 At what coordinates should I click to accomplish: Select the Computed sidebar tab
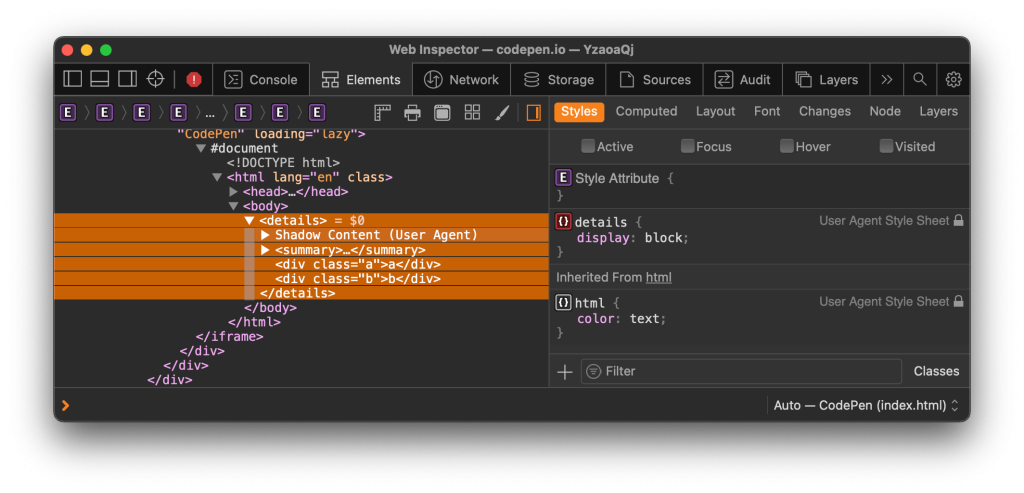tap(647, 112)
